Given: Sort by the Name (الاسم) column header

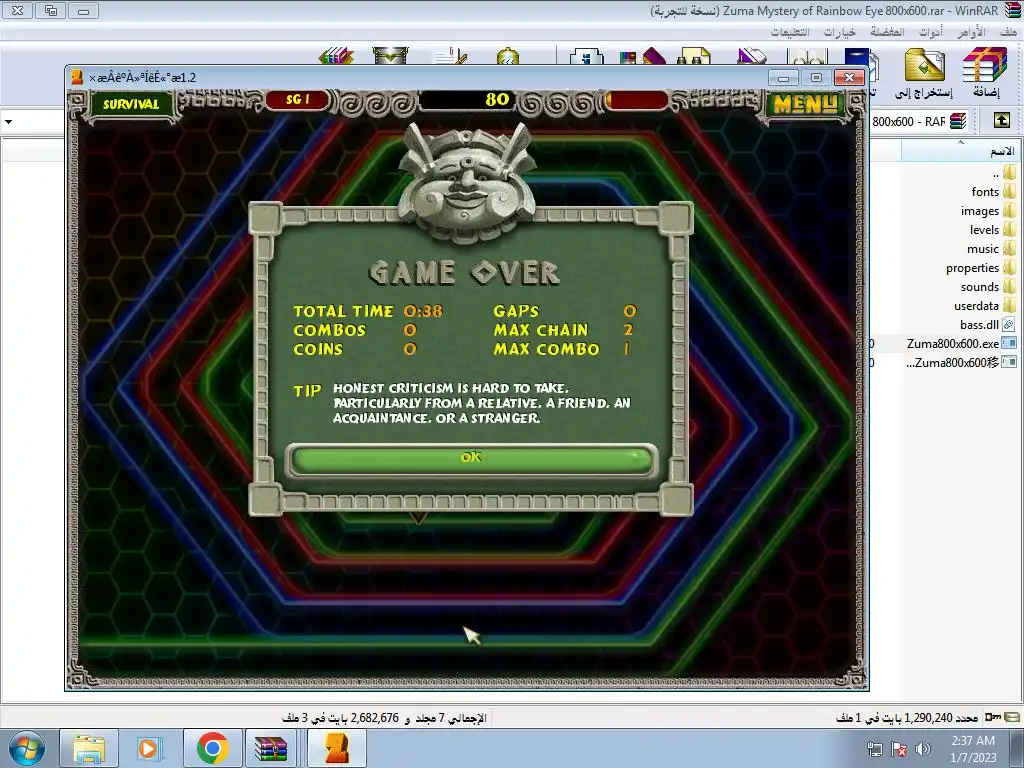Looking at the screenshot, I should 961,151.
